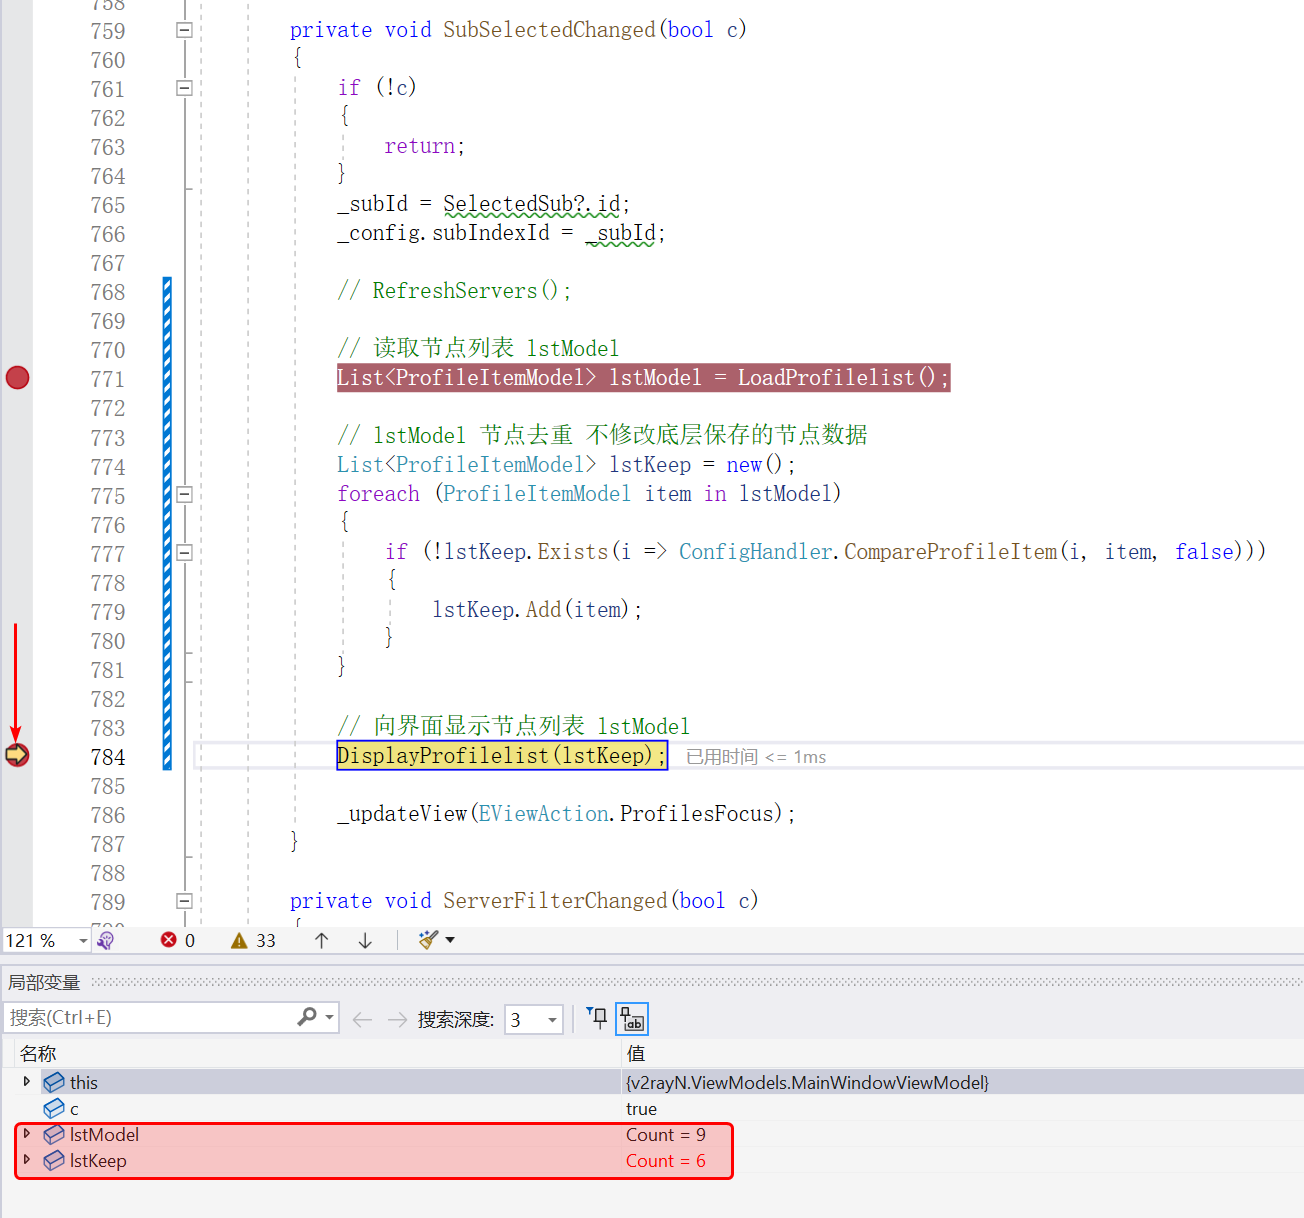Click the current statement arrow at line 784
Screen dimensions: 1304x1218
tap(17, 755)
